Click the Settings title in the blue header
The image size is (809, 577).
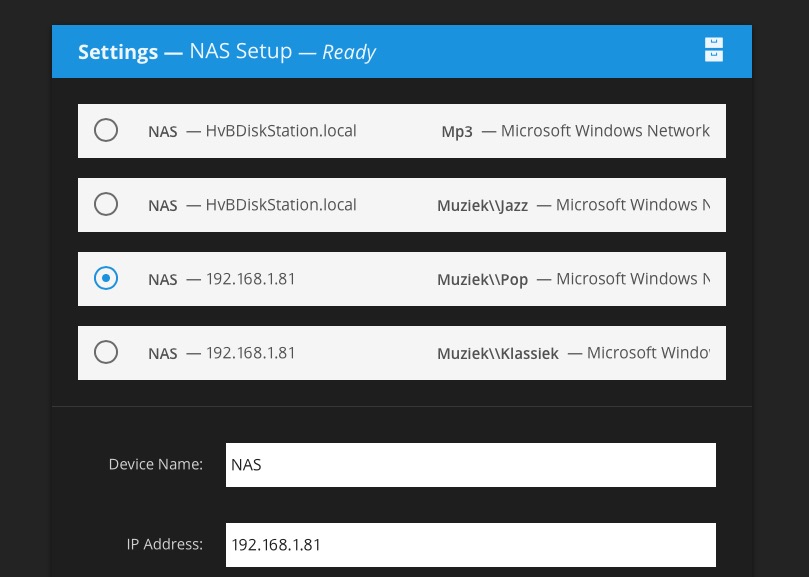(x=118, y=52)
